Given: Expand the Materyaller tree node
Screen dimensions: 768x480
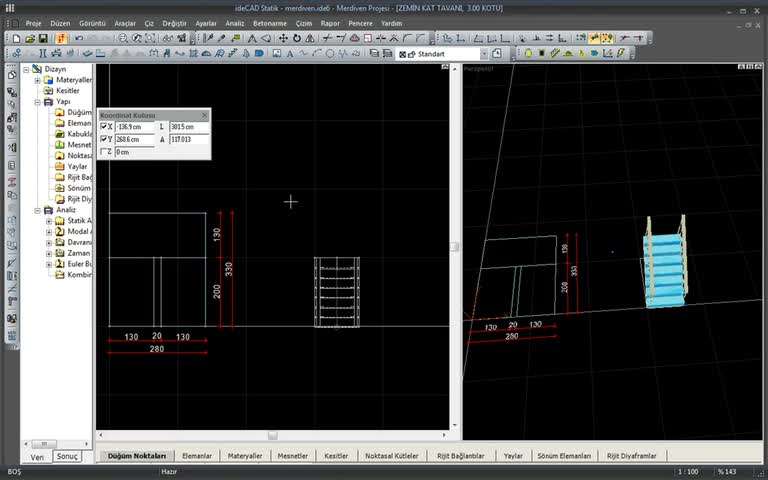Looking at the screenshot, I should click(x=37, y=80).
